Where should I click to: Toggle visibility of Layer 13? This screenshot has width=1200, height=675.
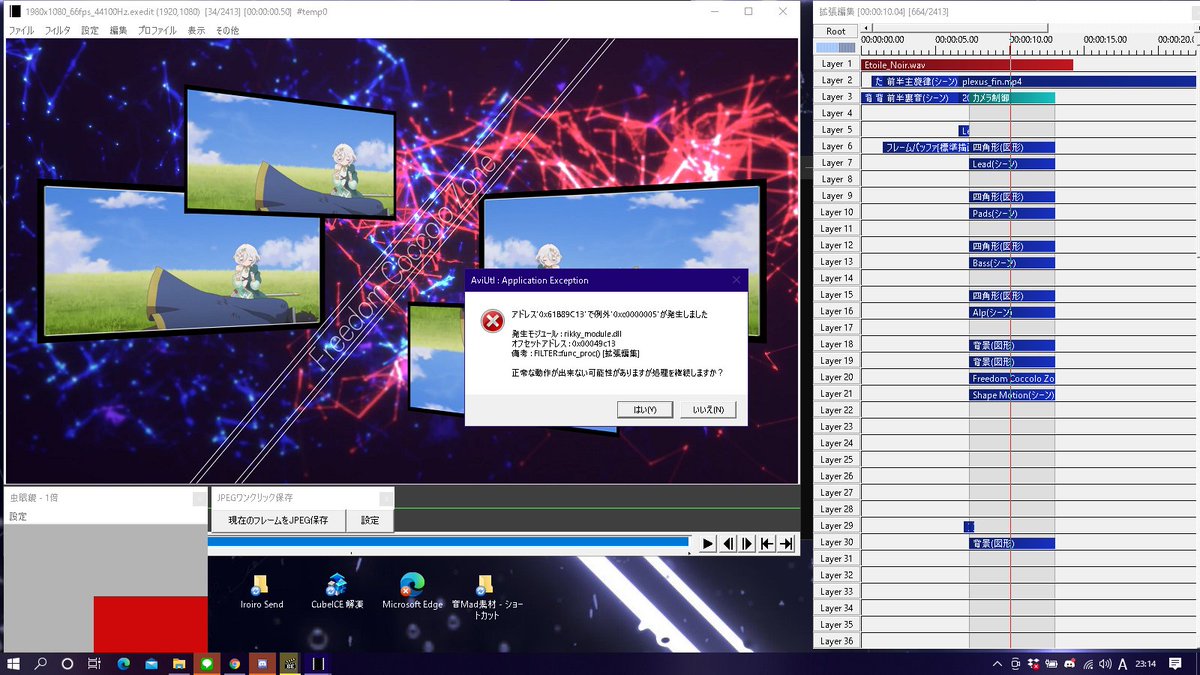(836, 262)
